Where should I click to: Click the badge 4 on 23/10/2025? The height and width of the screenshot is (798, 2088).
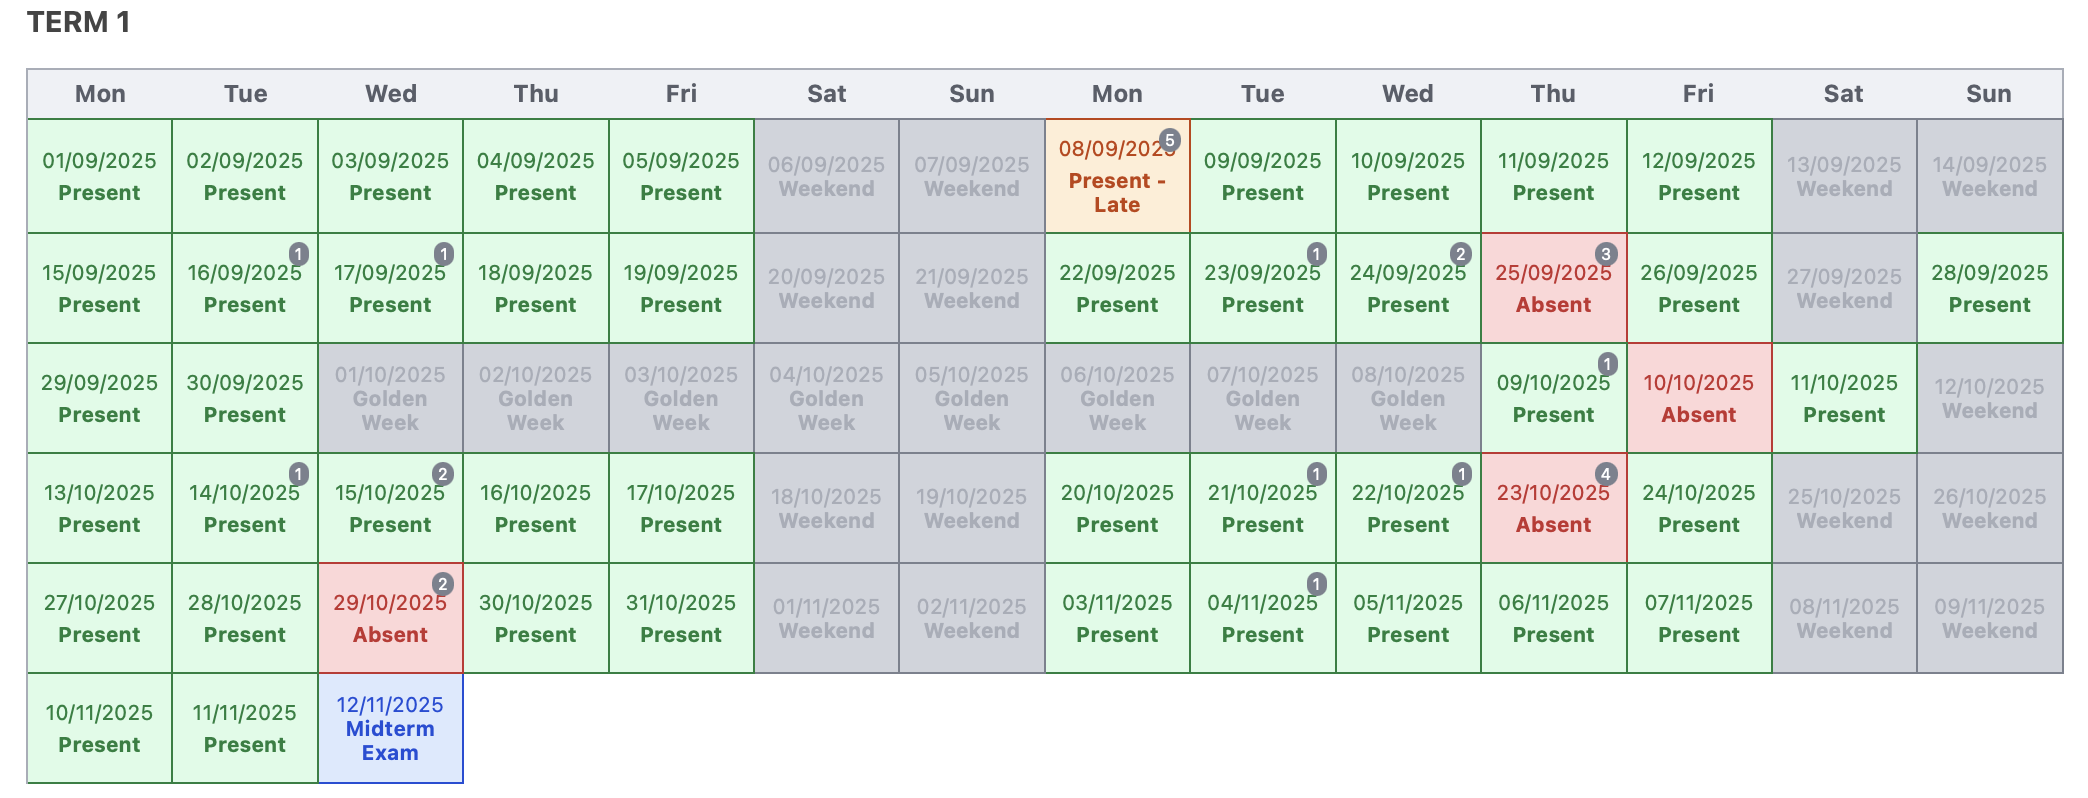[1605, 474]
